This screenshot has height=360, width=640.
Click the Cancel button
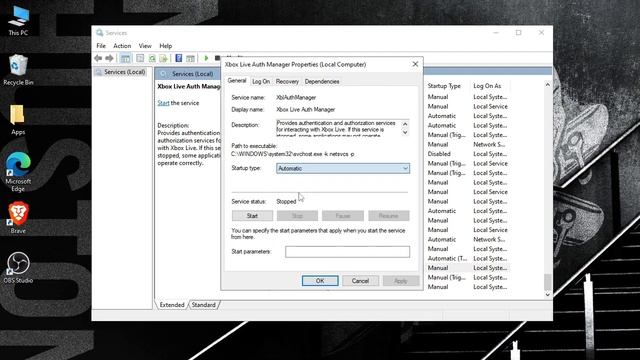[360, 281]
